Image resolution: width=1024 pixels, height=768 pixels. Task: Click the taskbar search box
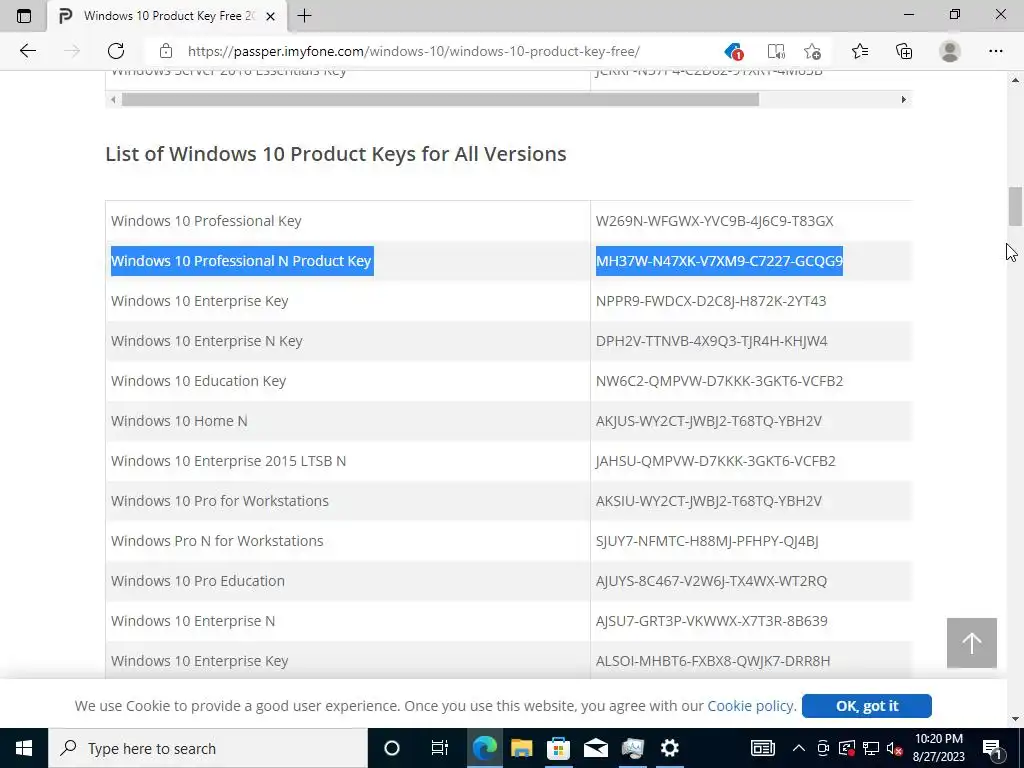point(208,748)
